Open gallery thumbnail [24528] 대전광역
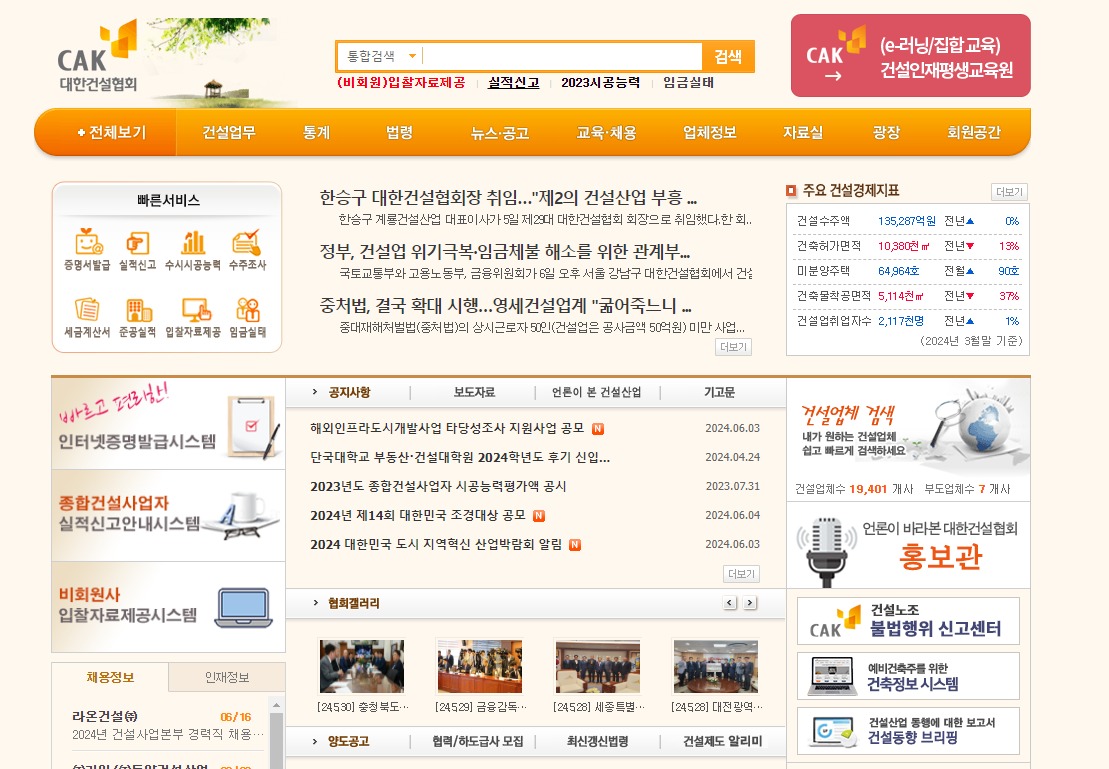 (x=716, y=666)
